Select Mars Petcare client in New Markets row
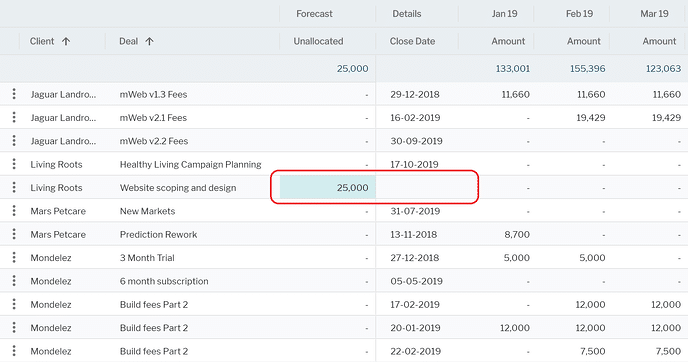The height and width of the screenshot is (362, 688). point(58,211)
